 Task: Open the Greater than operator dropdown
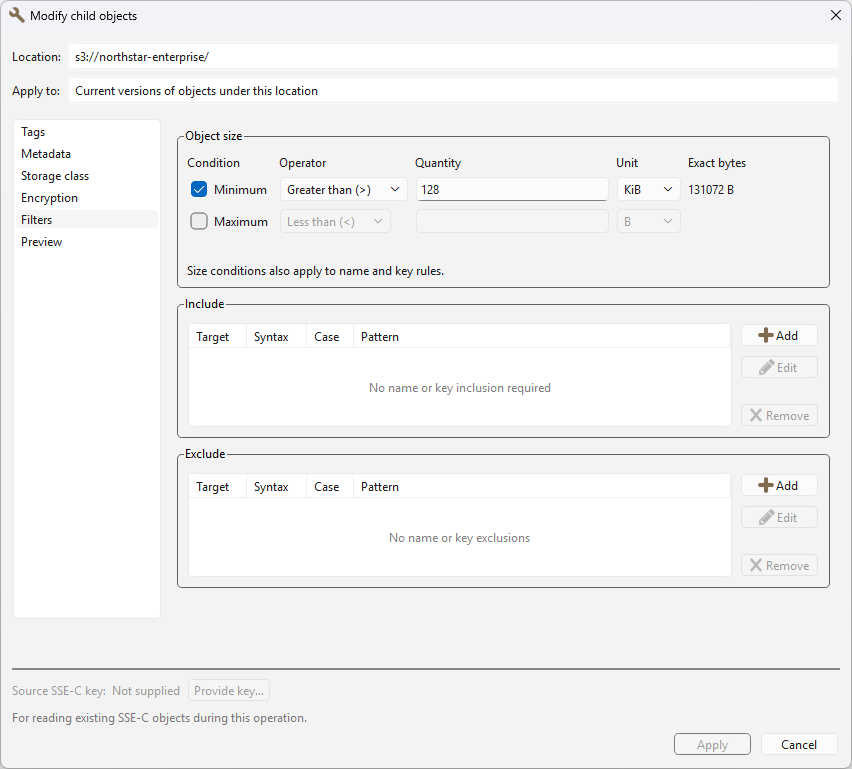pos(343,190)
